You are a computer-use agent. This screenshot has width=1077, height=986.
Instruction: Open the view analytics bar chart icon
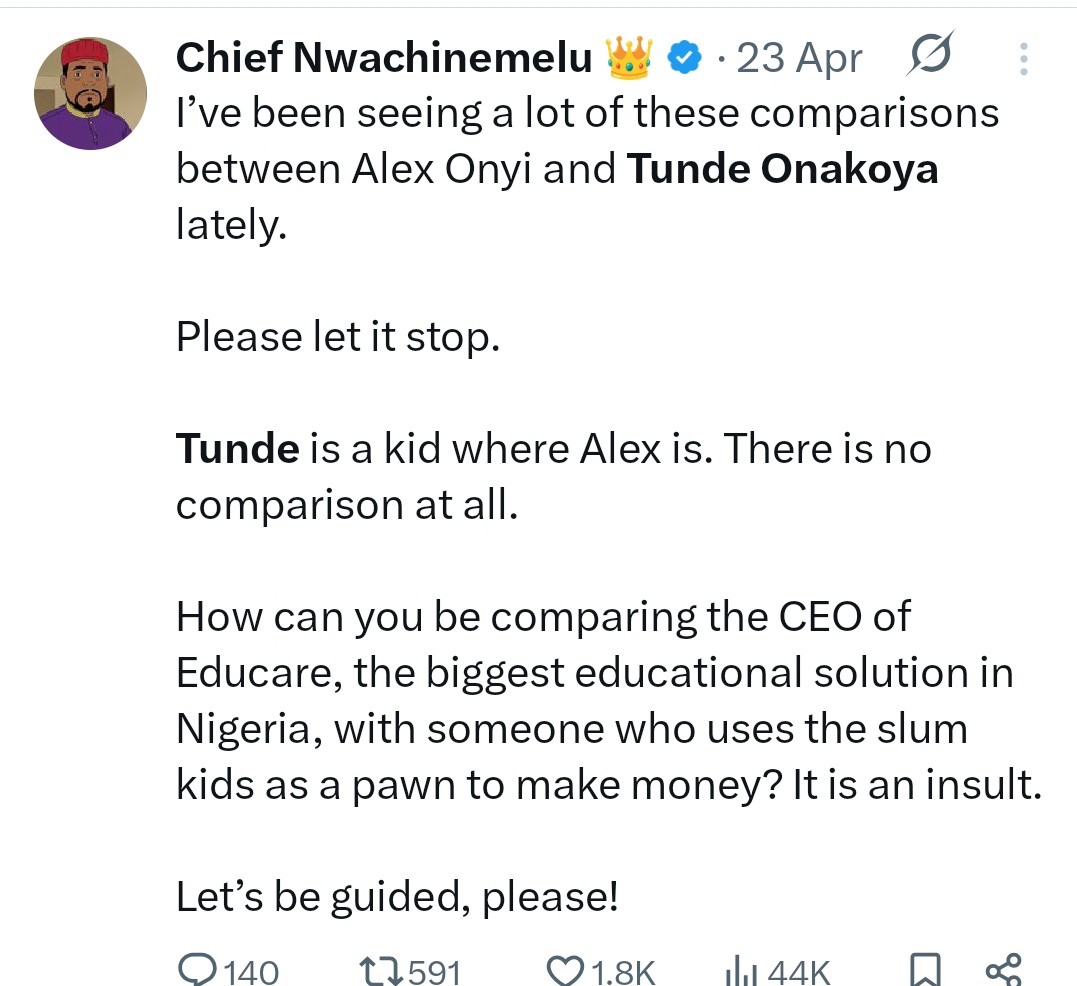coord(741,971)
